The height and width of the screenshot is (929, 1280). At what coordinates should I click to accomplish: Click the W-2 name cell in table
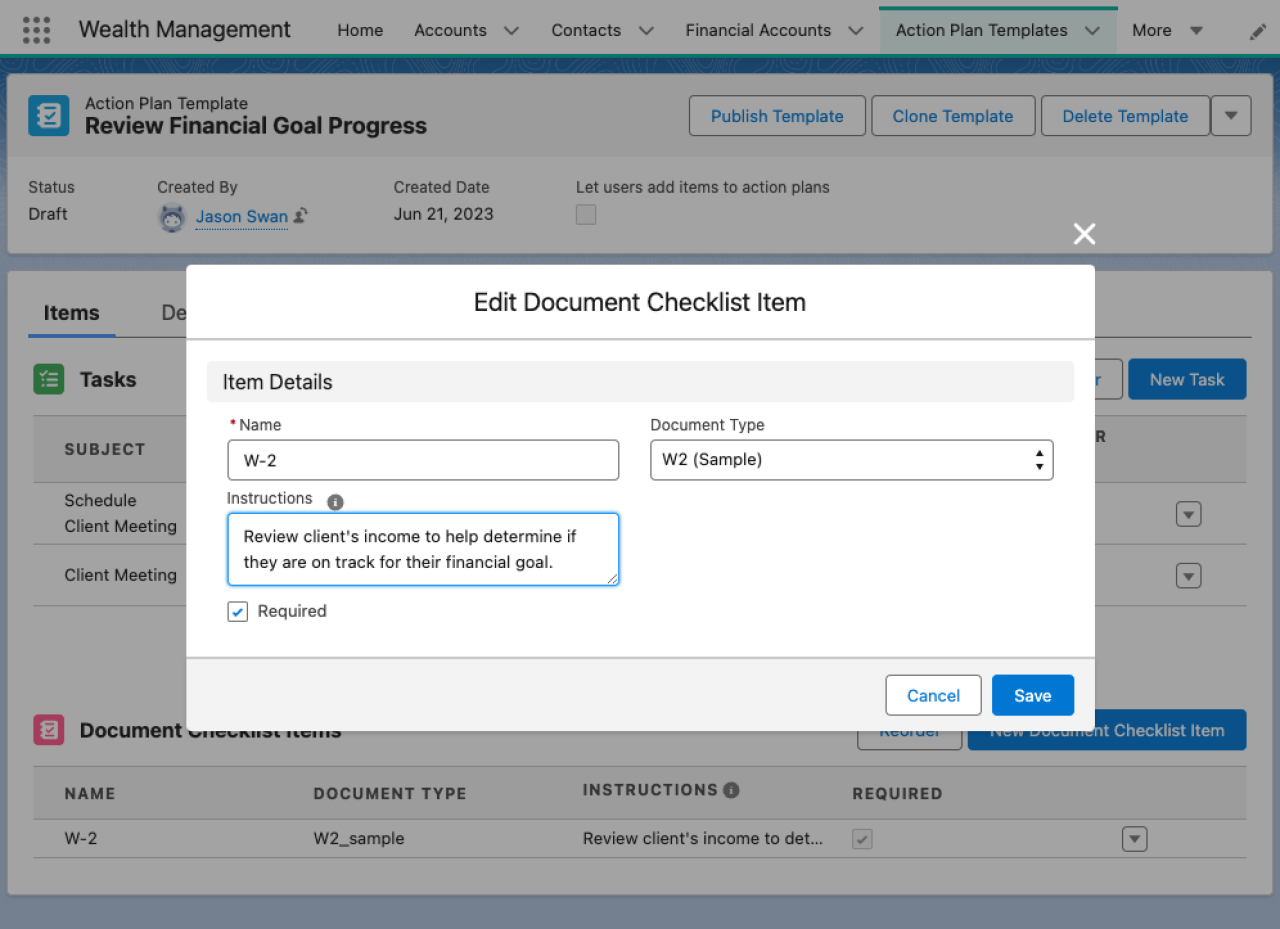click(81, 839)
